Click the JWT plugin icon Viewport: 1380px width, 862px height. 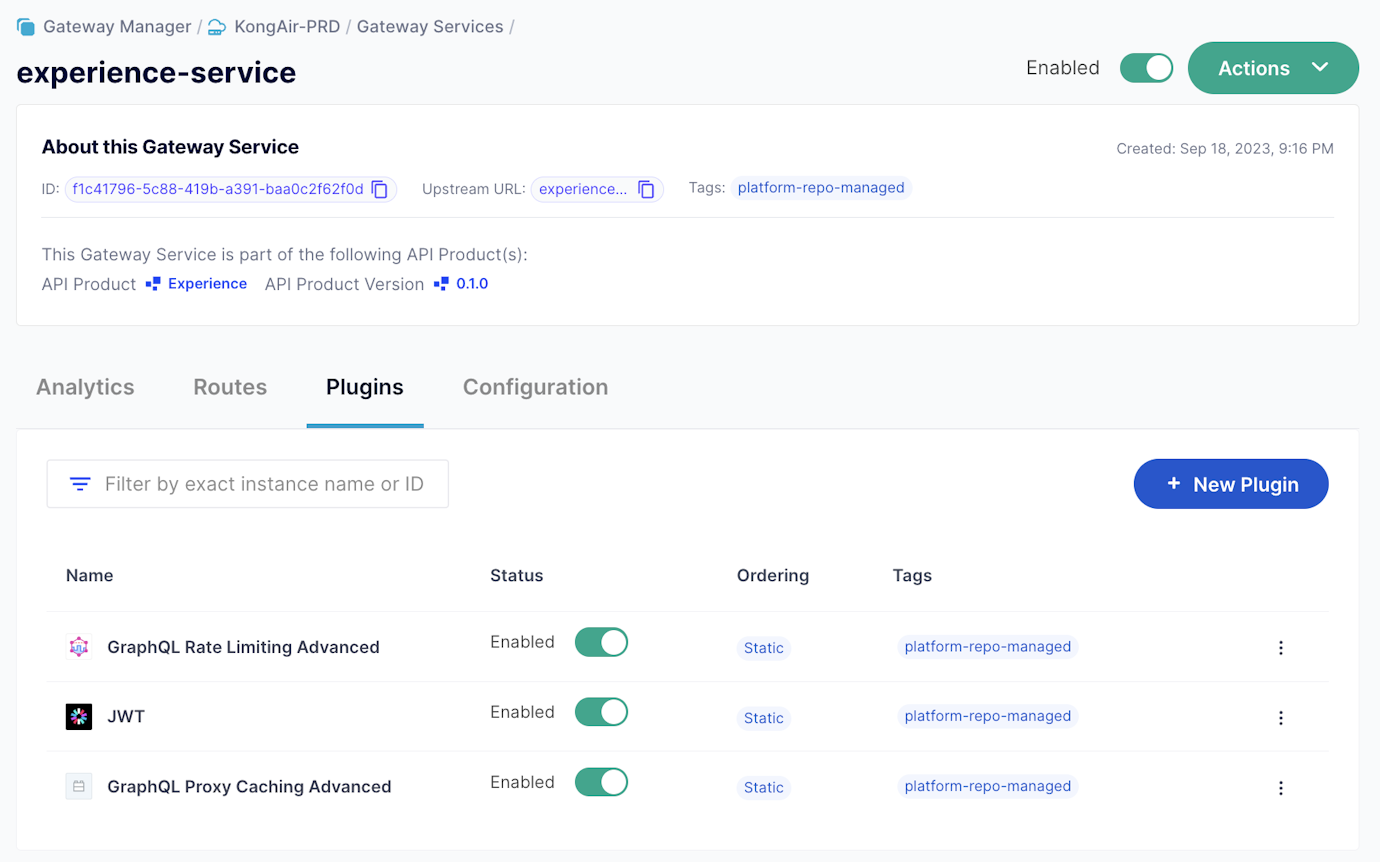coord(79,716)
